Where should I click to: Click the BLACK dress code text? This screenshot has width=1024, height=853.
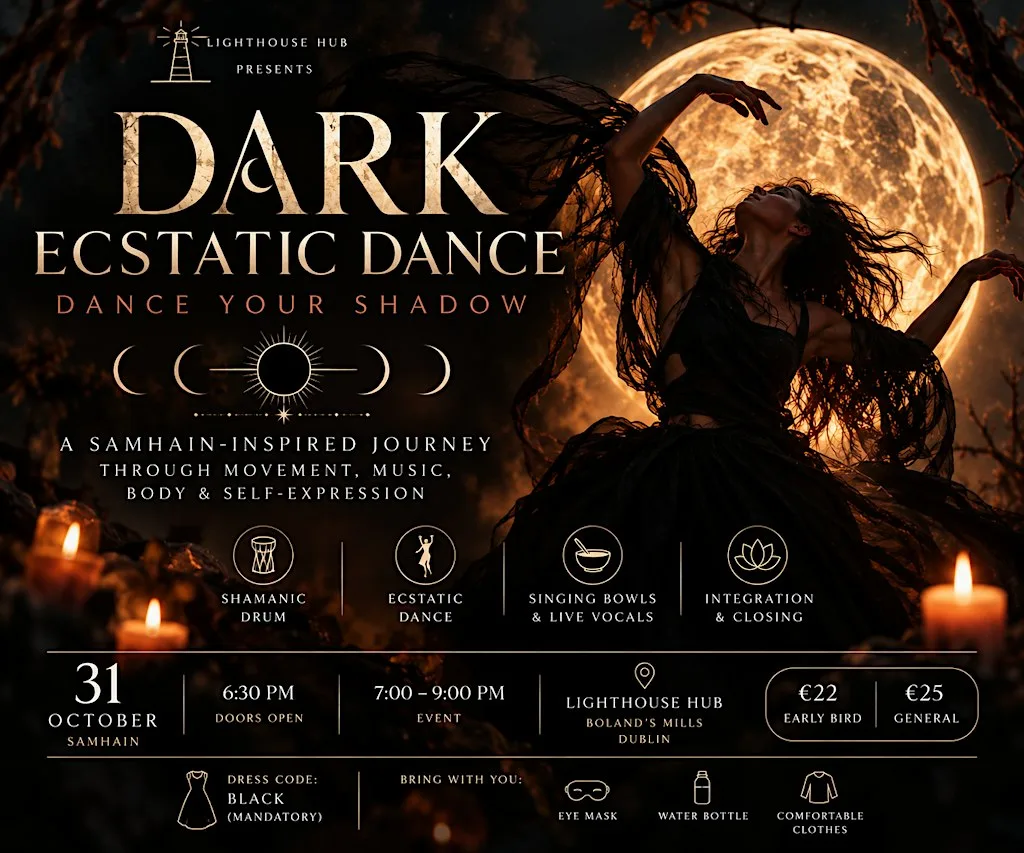point(256,799)
